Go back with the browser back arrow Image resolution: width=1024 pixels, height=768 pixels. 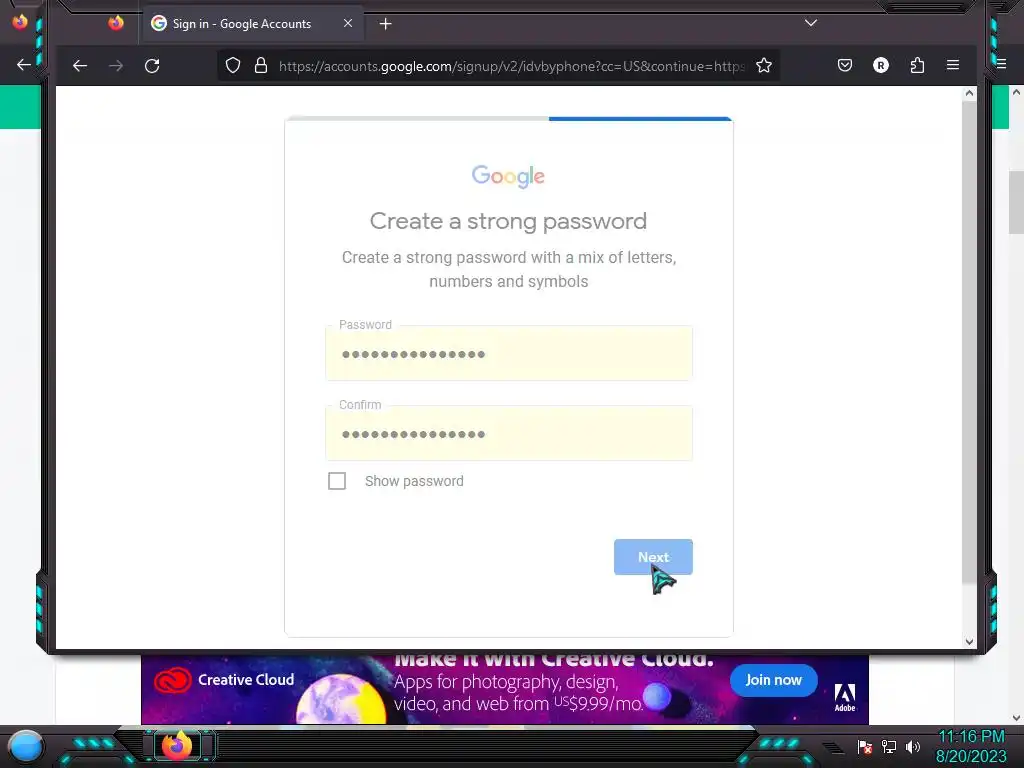[x=80, y=65]
